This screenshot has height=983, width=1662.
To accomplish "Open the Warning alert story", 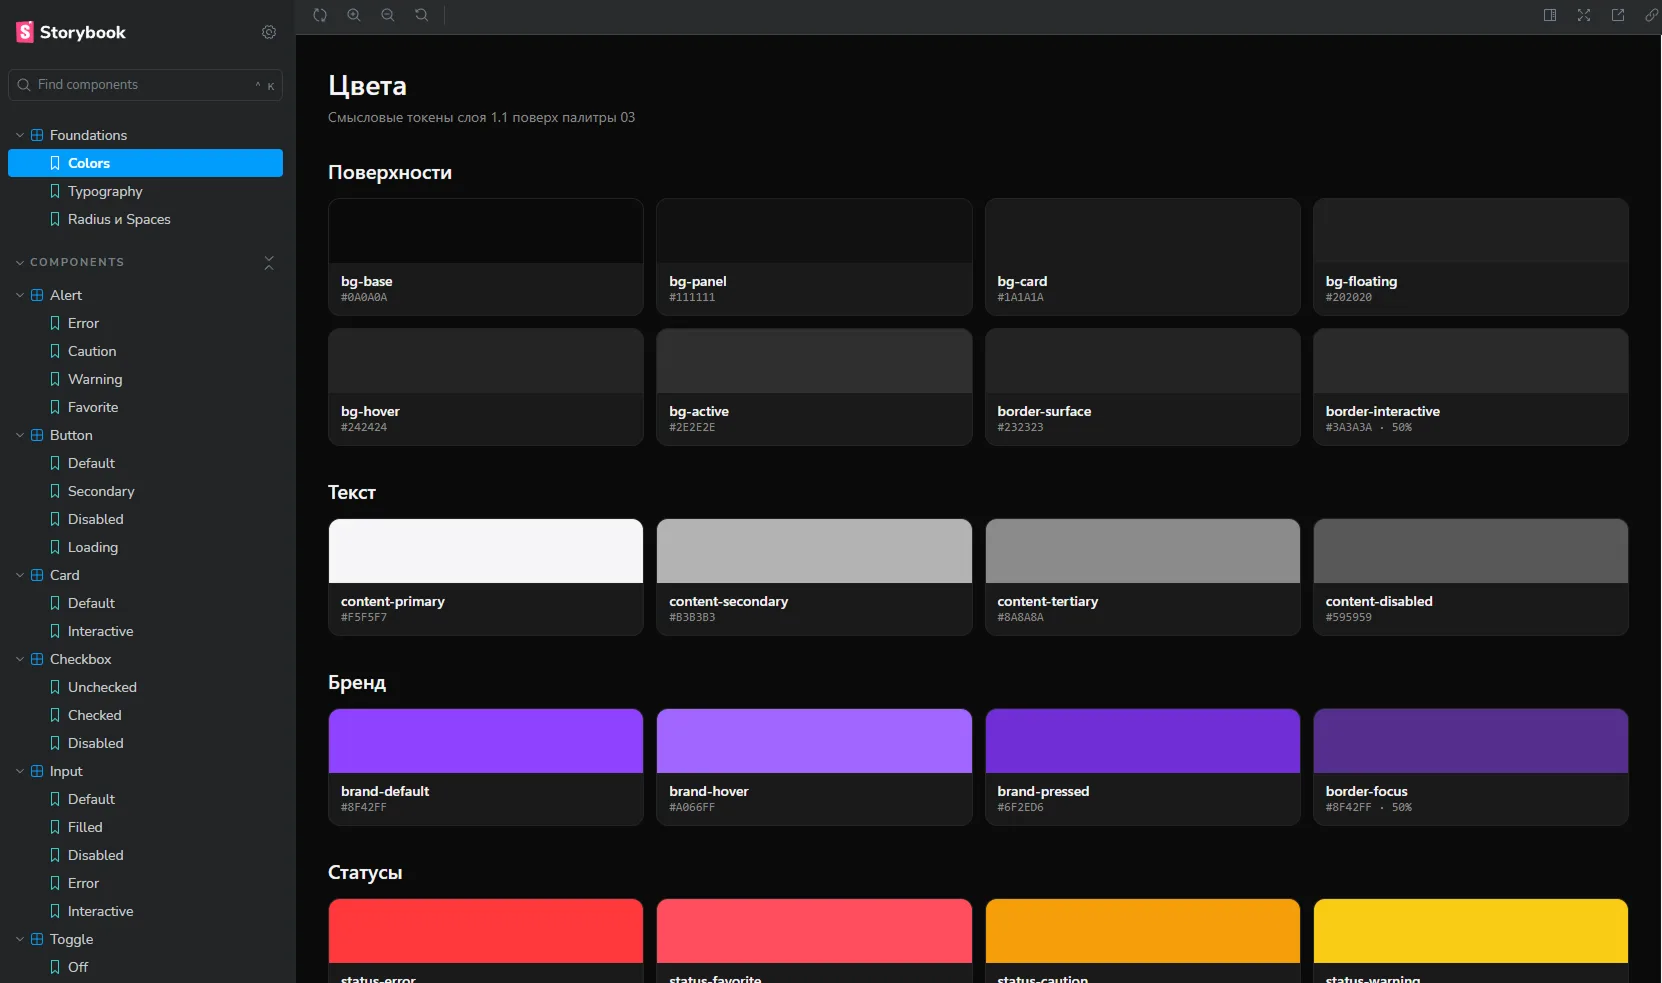I will point(145,379).
